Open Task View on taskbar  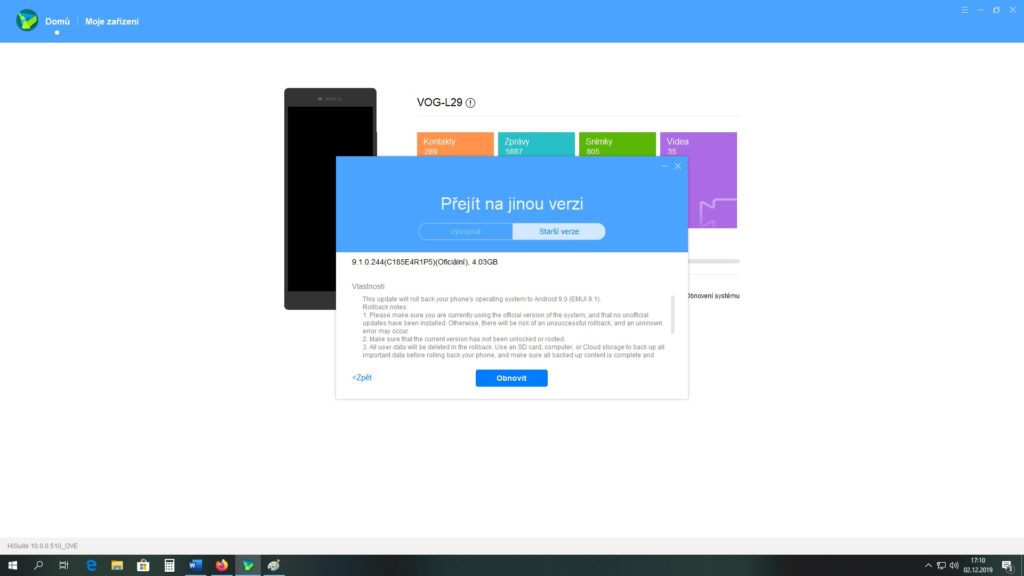(64, 566)
